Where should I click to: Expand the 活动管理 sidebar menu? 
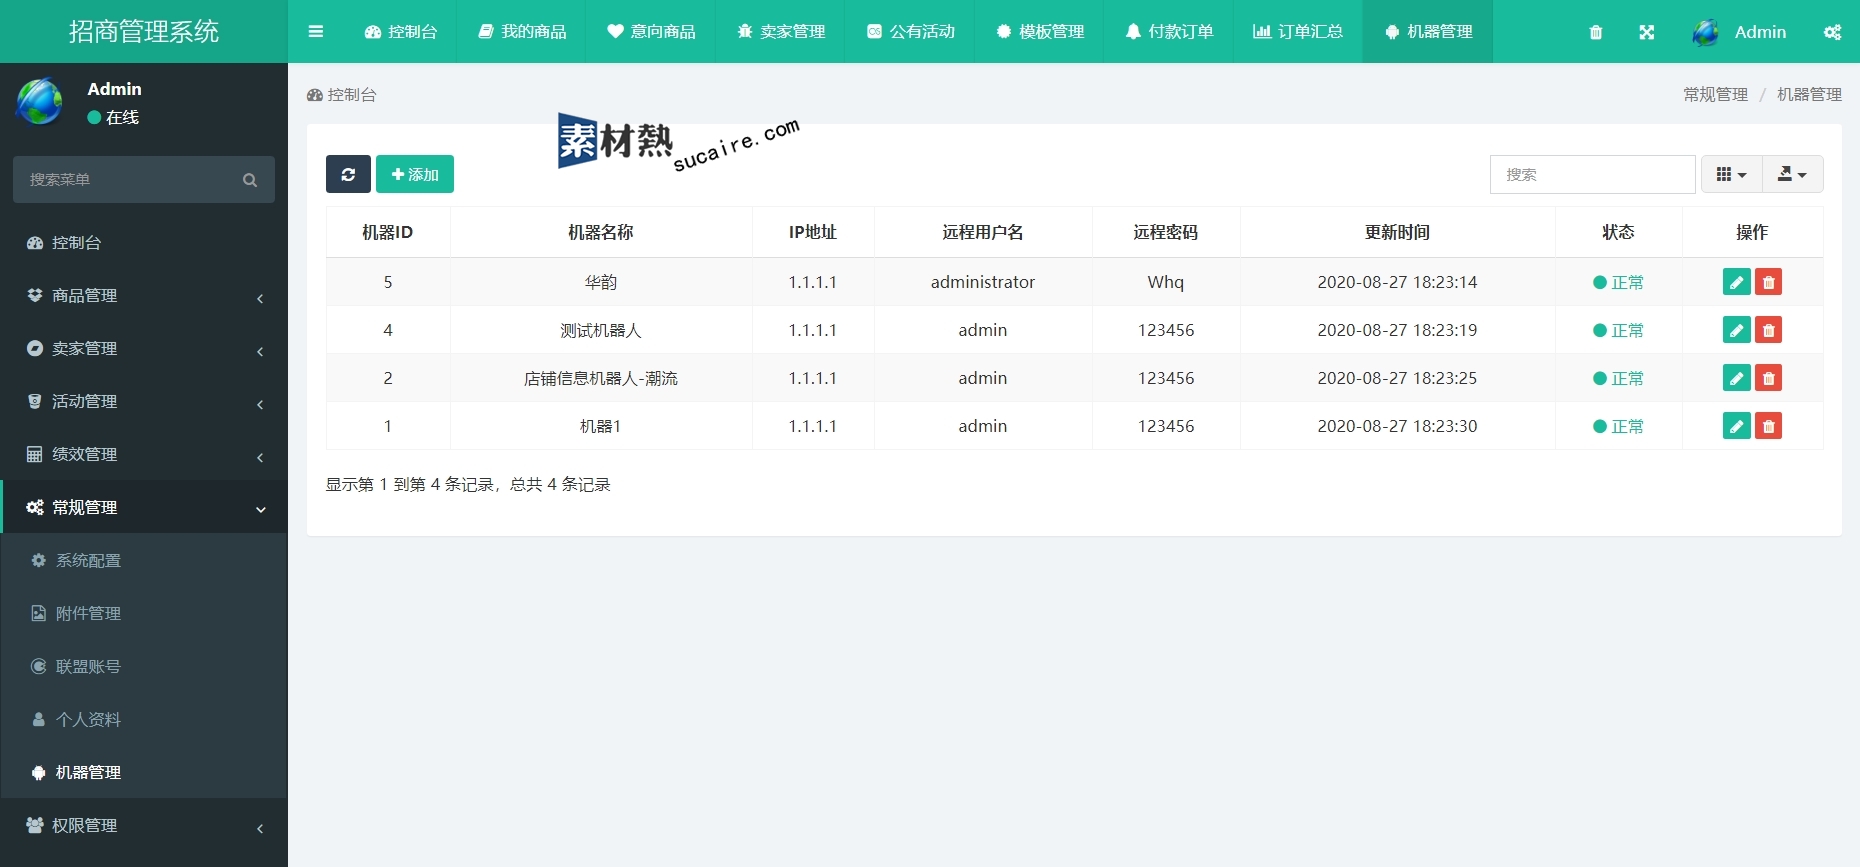pyautogui.click(x=144, y=402)
